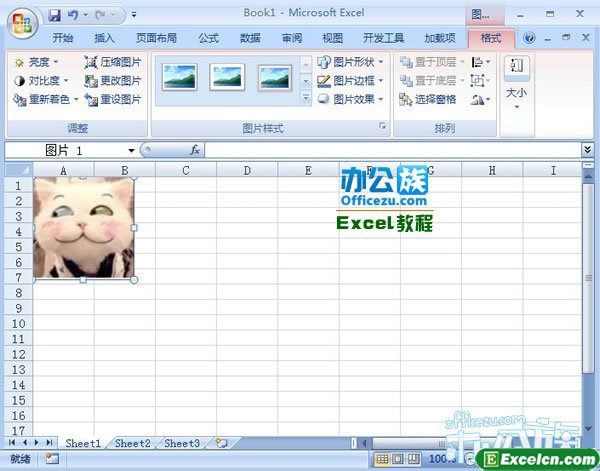Switch to Sheet2 tab

tap(132, 443)
